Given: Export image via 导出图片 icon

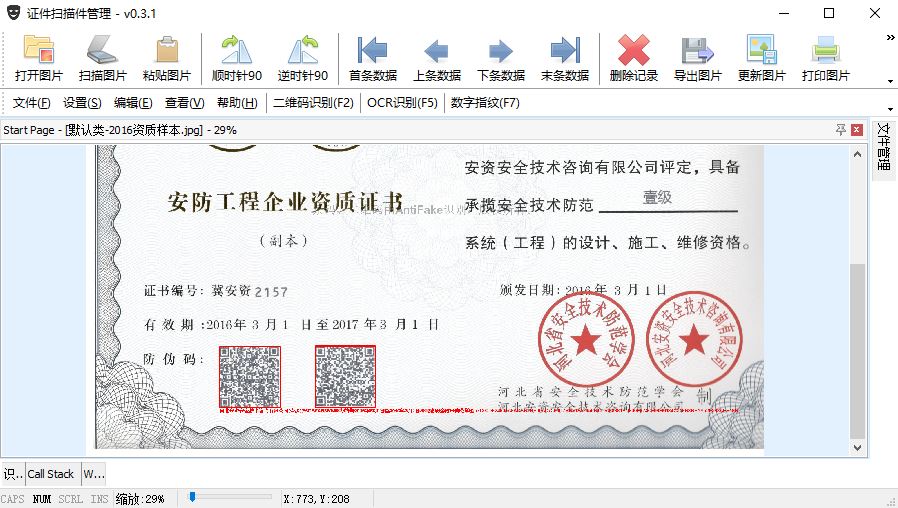Looking at the screenshot, I should coord(698,58).
